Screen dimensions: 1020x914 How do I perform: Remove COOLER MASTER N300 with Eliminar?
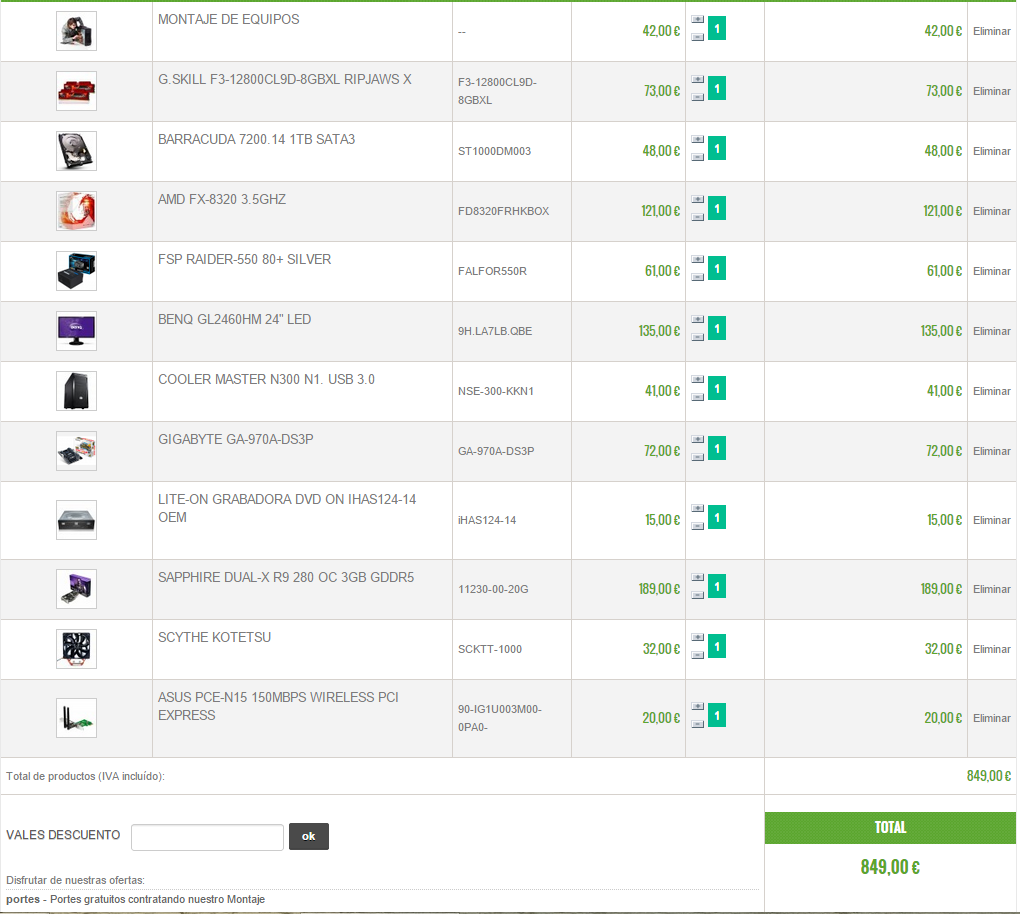tap(991, 390)
